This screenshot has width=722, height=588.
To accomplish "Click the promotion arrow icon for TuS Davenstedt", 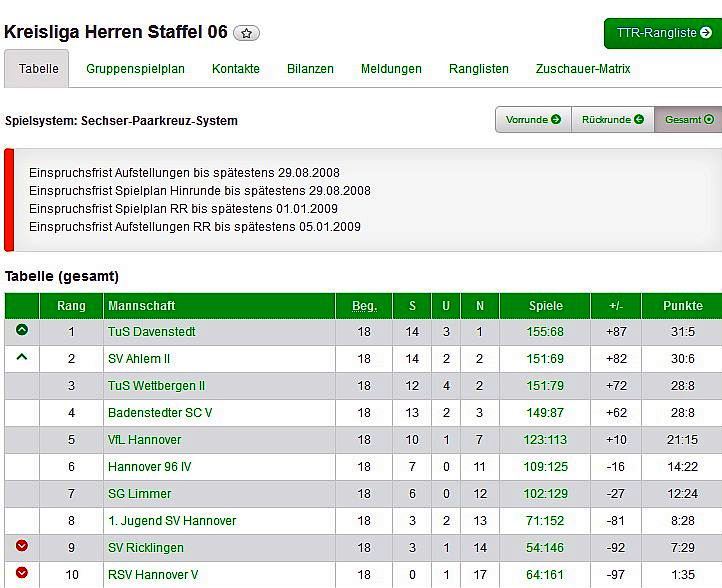I will (22, 331).
